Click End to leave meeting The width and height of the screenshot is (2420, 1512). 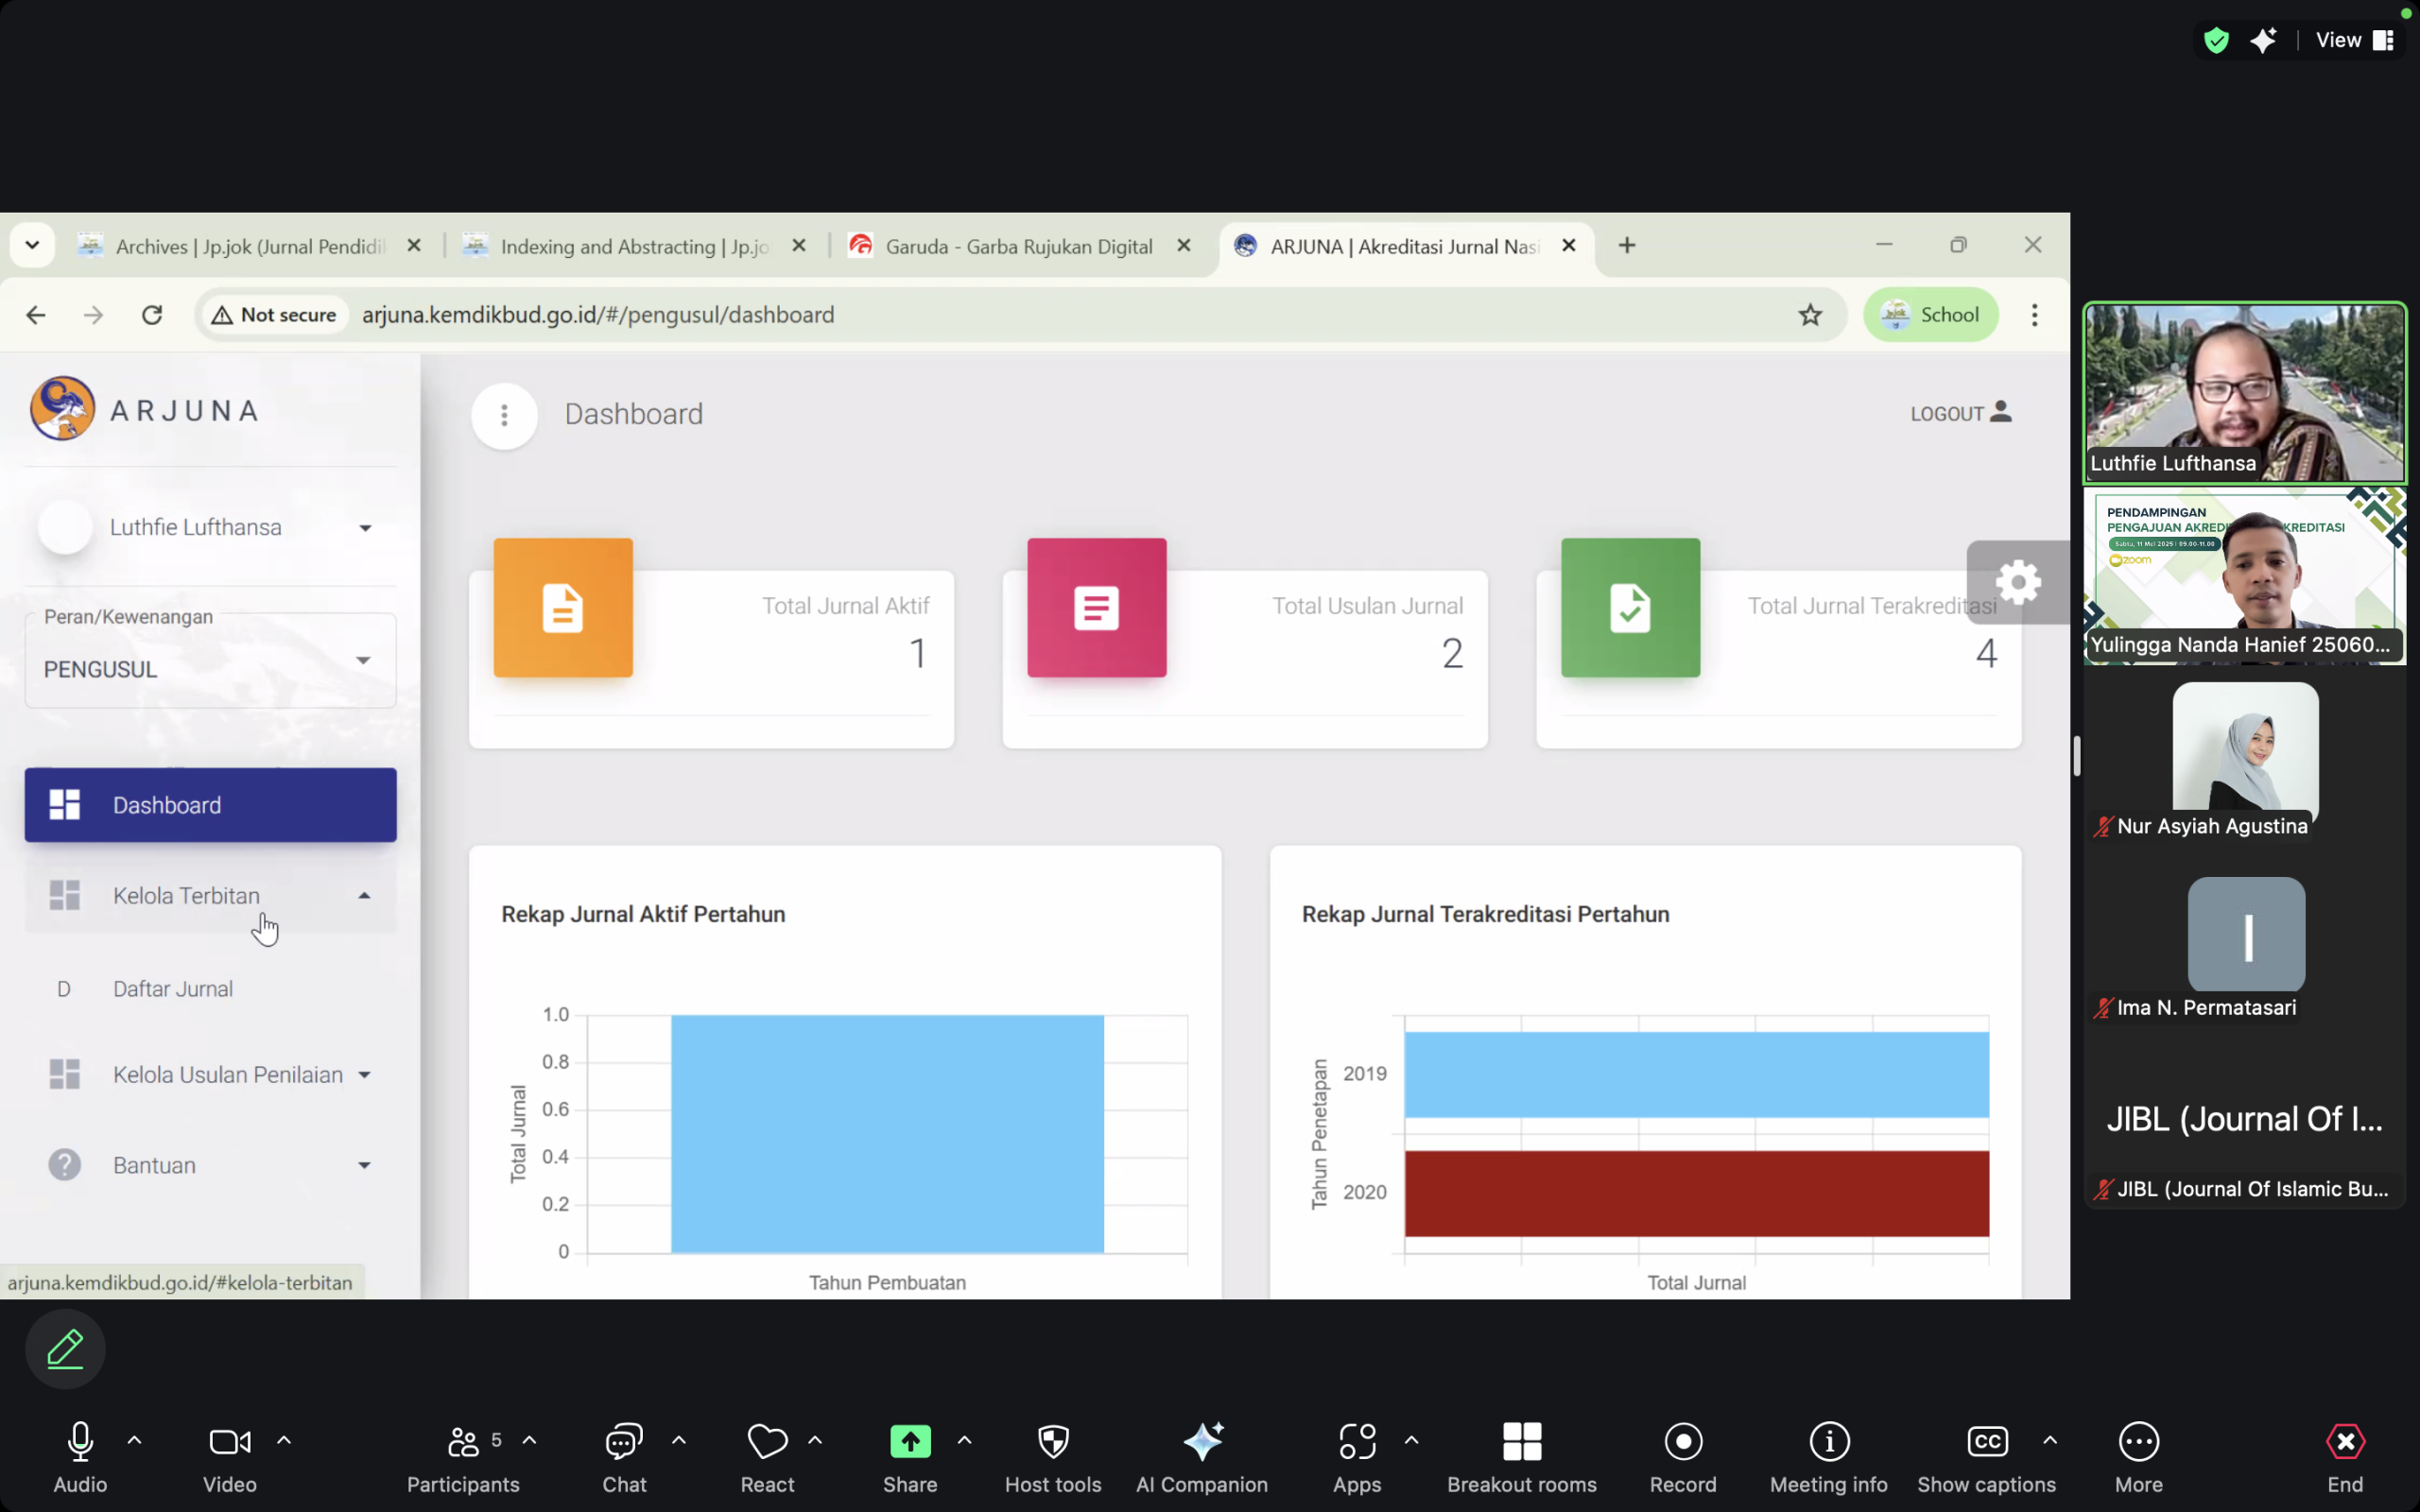2344,1455
